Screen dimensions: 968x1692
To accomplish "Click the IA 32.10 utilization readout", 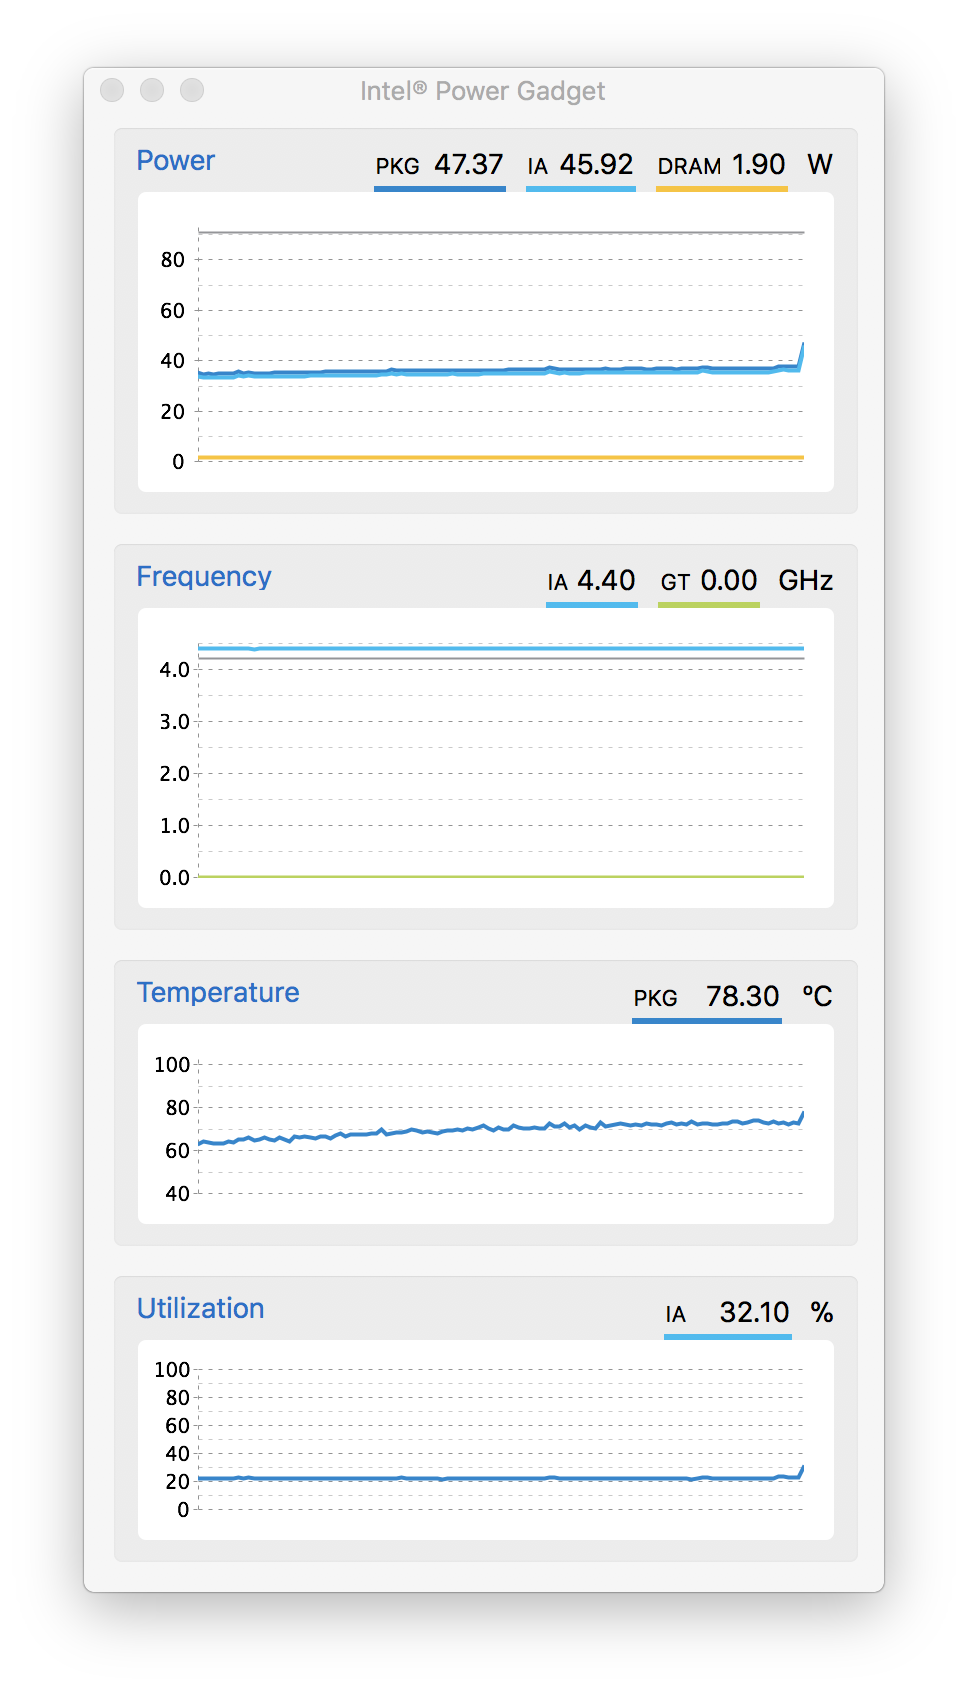I will [727, 1313].
